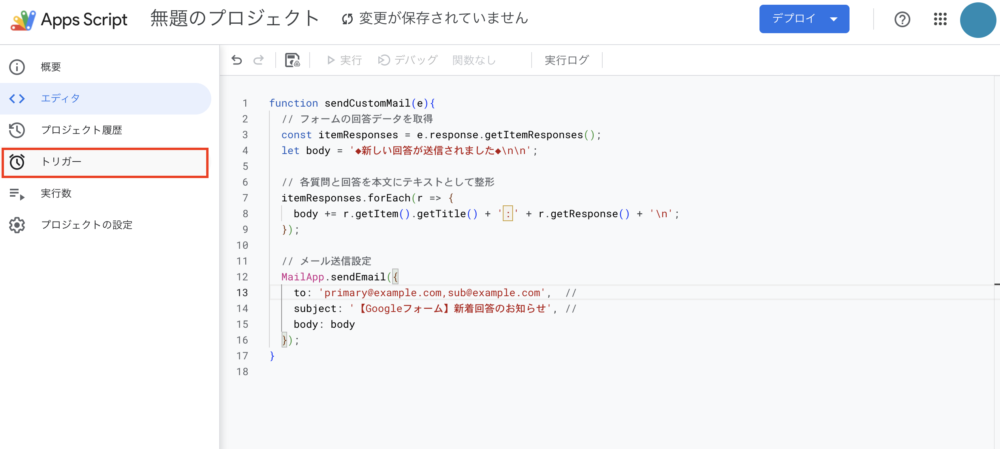Open 実行数 in the sidebar menu
1000x449 pixels.
pyautogui.click(x=56, y=193)
